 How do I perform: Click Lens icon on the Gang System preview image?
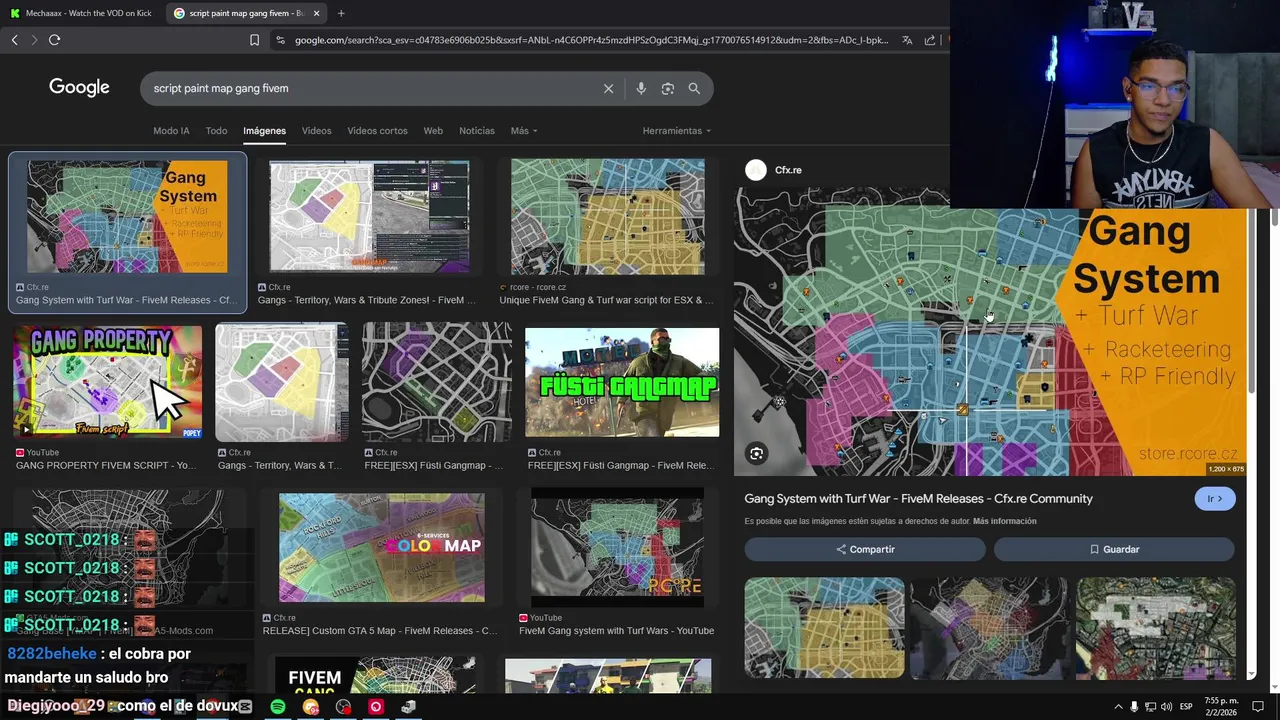point(757,454)
